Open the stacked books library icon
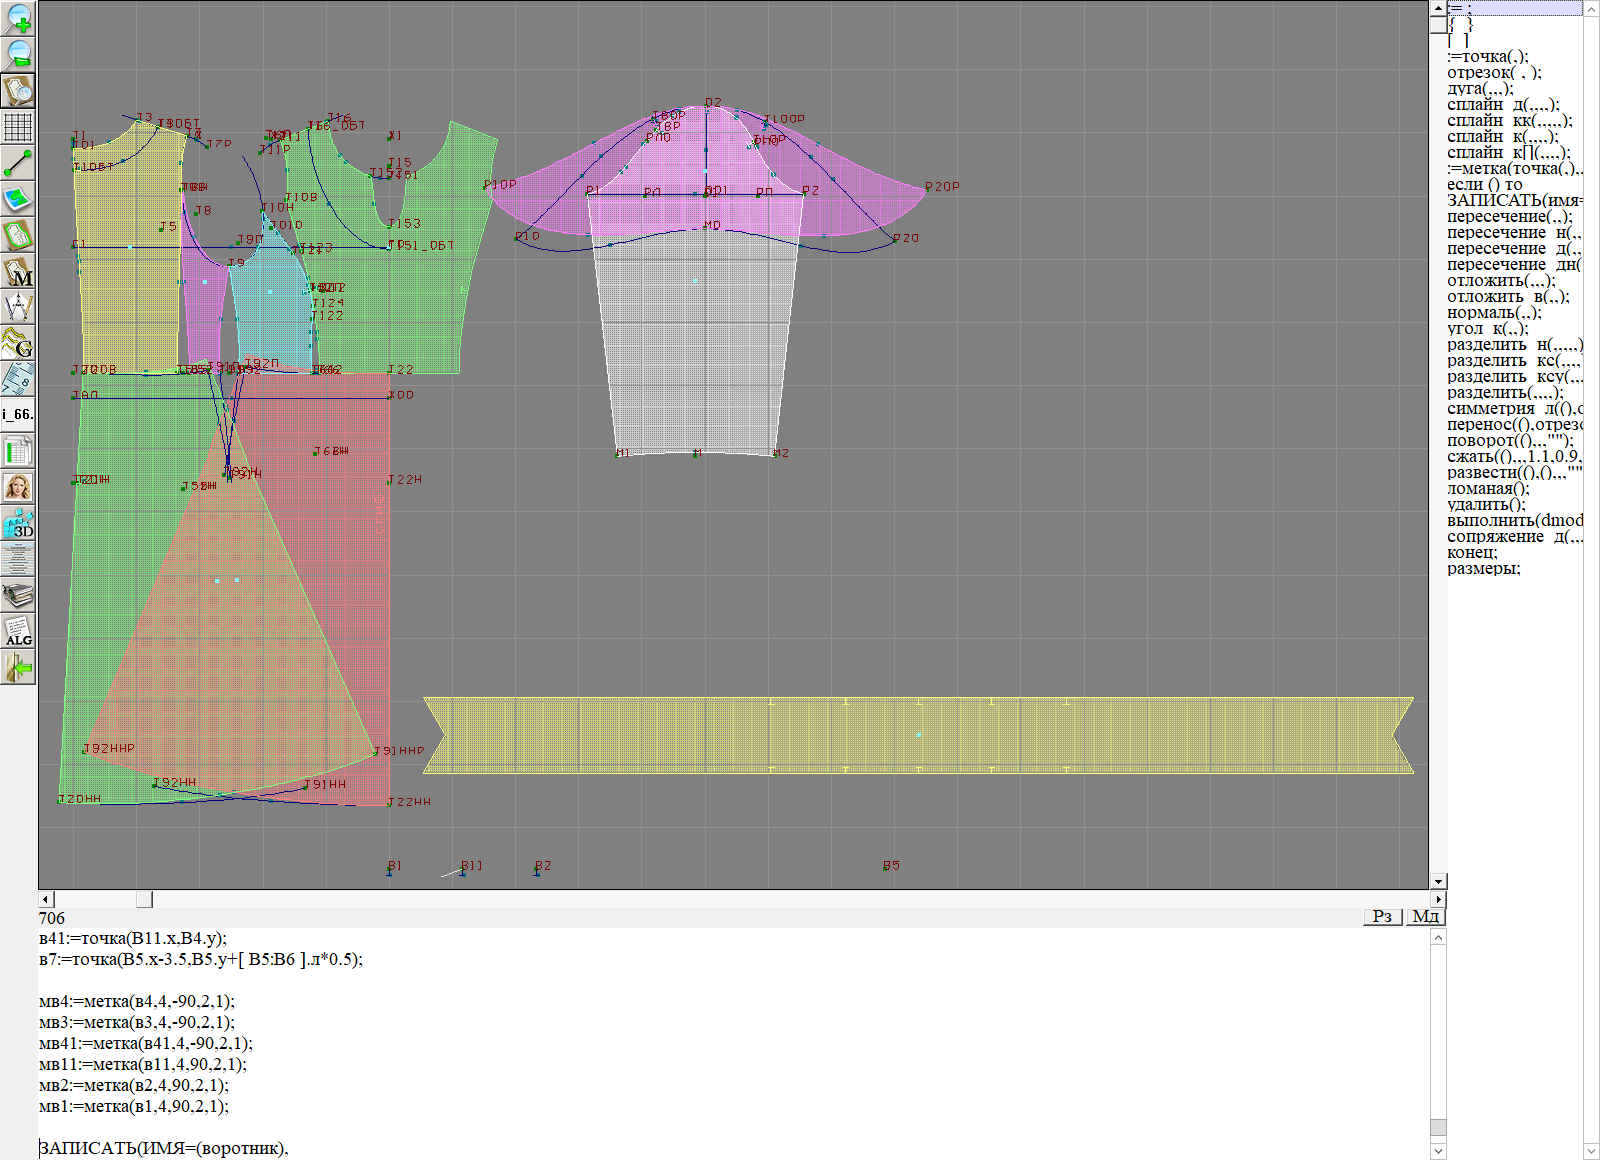The height and width of the screenshot is (1160, 1600). pyautogui.click(x=18, y=595)
